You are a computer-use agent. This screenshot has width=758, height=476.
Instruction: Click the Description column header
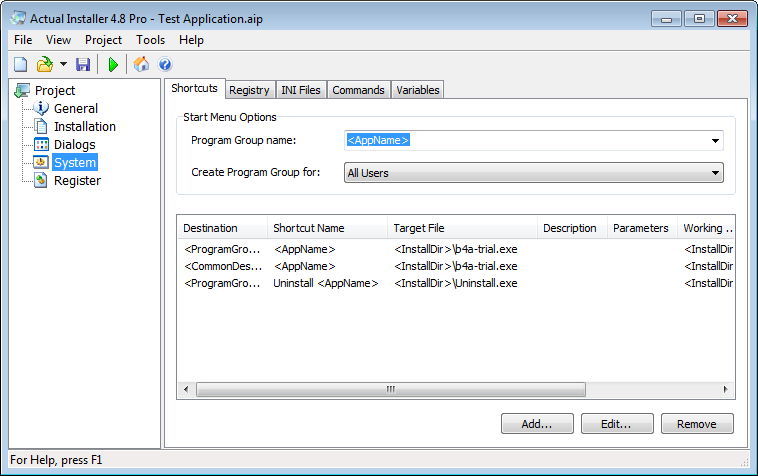pyautogui.click(x=572, y=228)
